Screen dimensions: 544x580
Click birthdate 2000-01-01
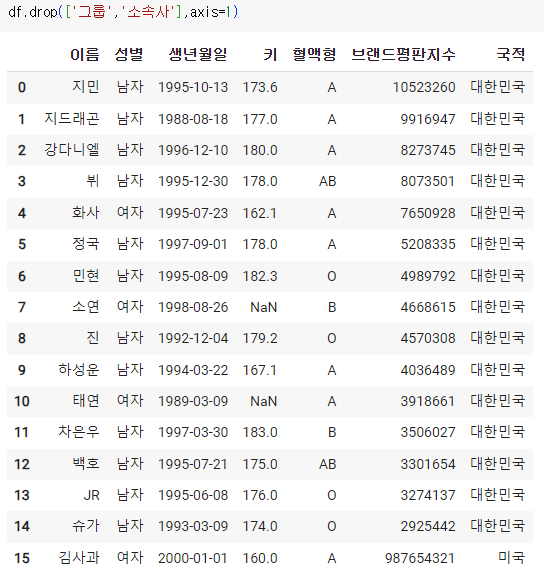[193, 558]
